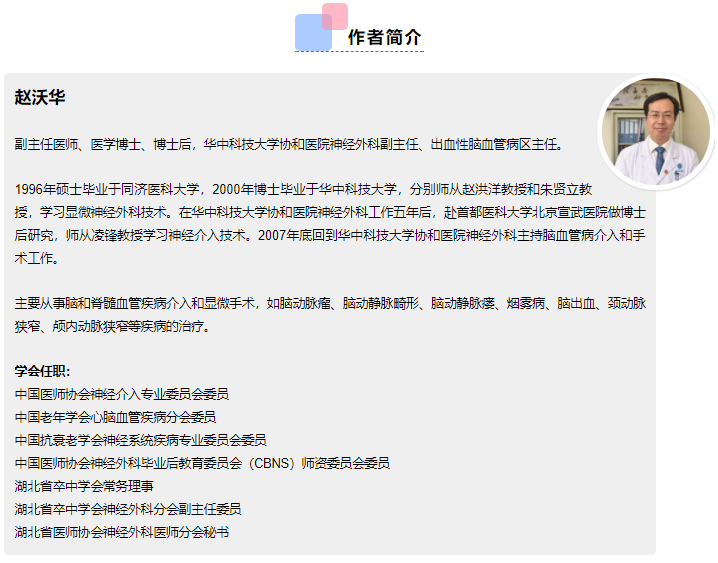Click the paragraph starting 主要从事脑和脊髓血管疾病
This screenshot has height=563, width=718.
pos(330,315)
